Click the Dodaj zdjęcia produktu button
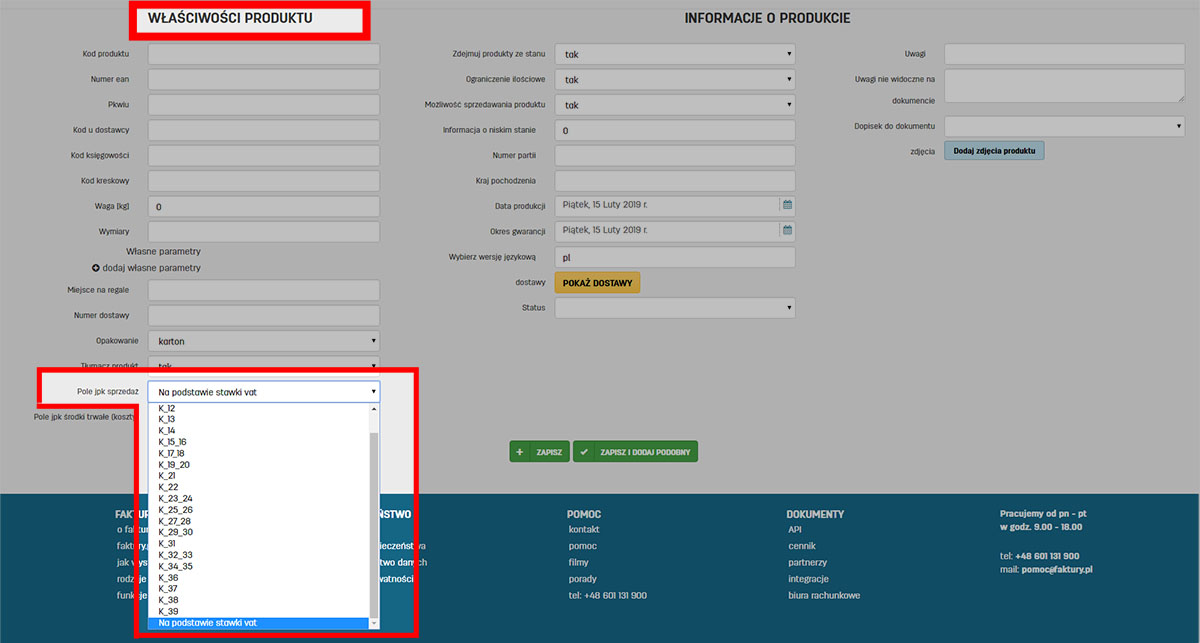Viewport: 1200px width, 643px height. pyautogui.click(x=993, y=151)
